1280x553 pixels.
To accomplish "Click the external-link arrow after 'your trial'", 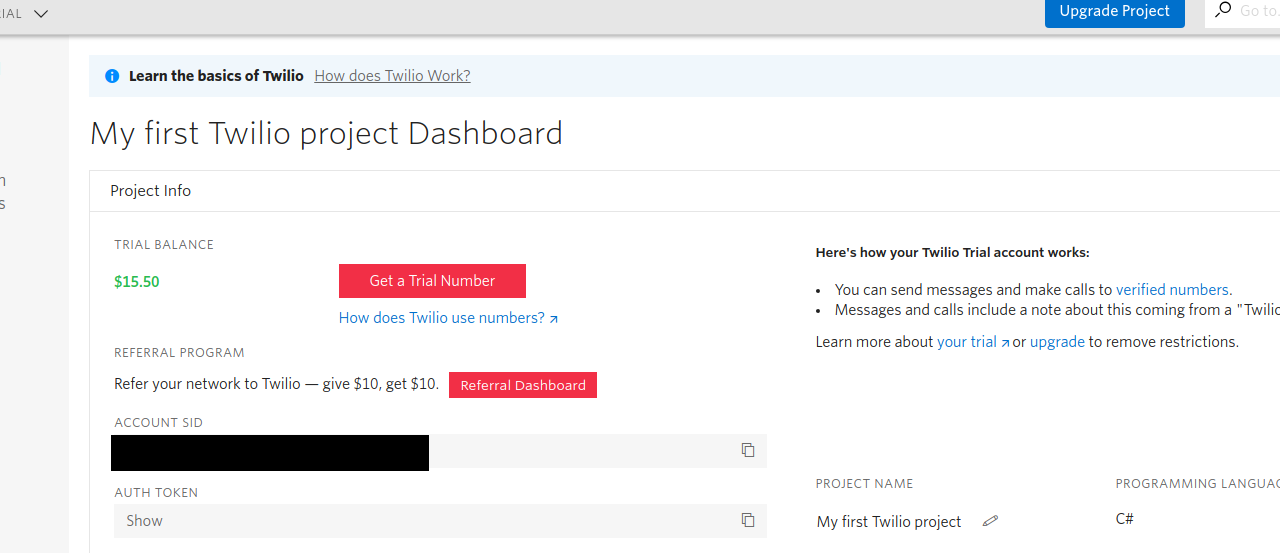I will pos(1005,343).
